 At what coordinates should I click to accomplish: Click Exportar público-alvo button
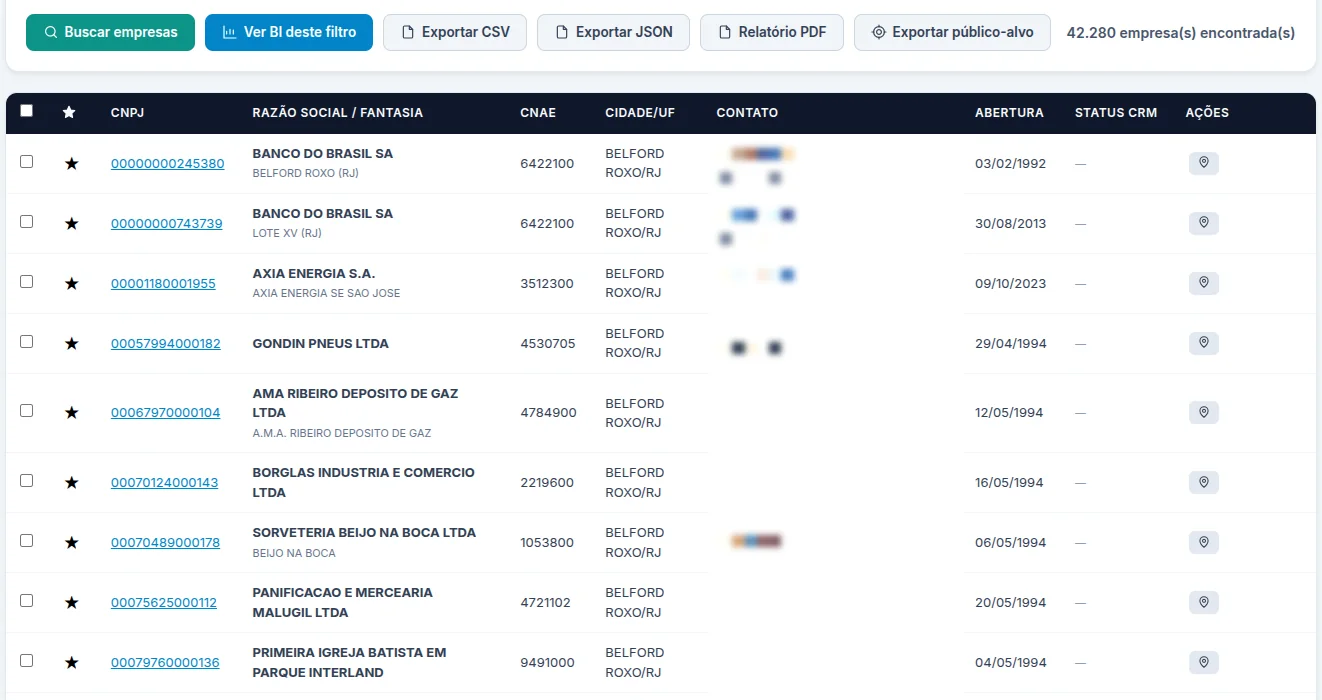(952, 32)
